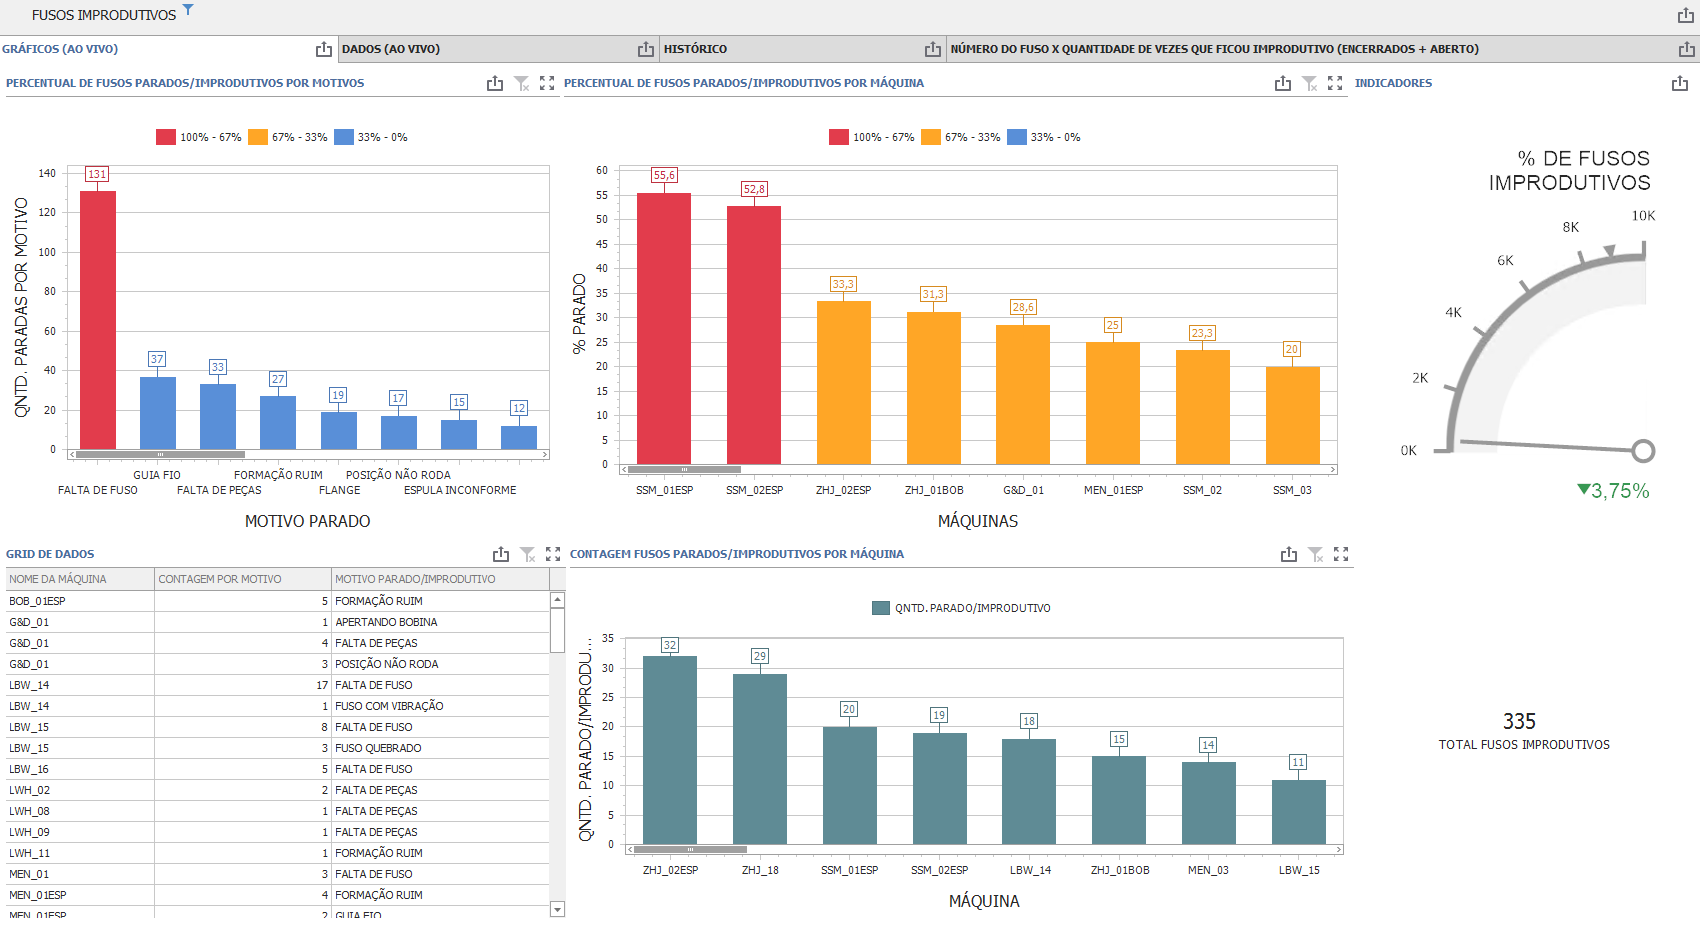This screenshot has width=1700, height=926.
Task: Maximize the CONTAGEM FUSOS PARADOS chart
Action: click(1341, 554)
